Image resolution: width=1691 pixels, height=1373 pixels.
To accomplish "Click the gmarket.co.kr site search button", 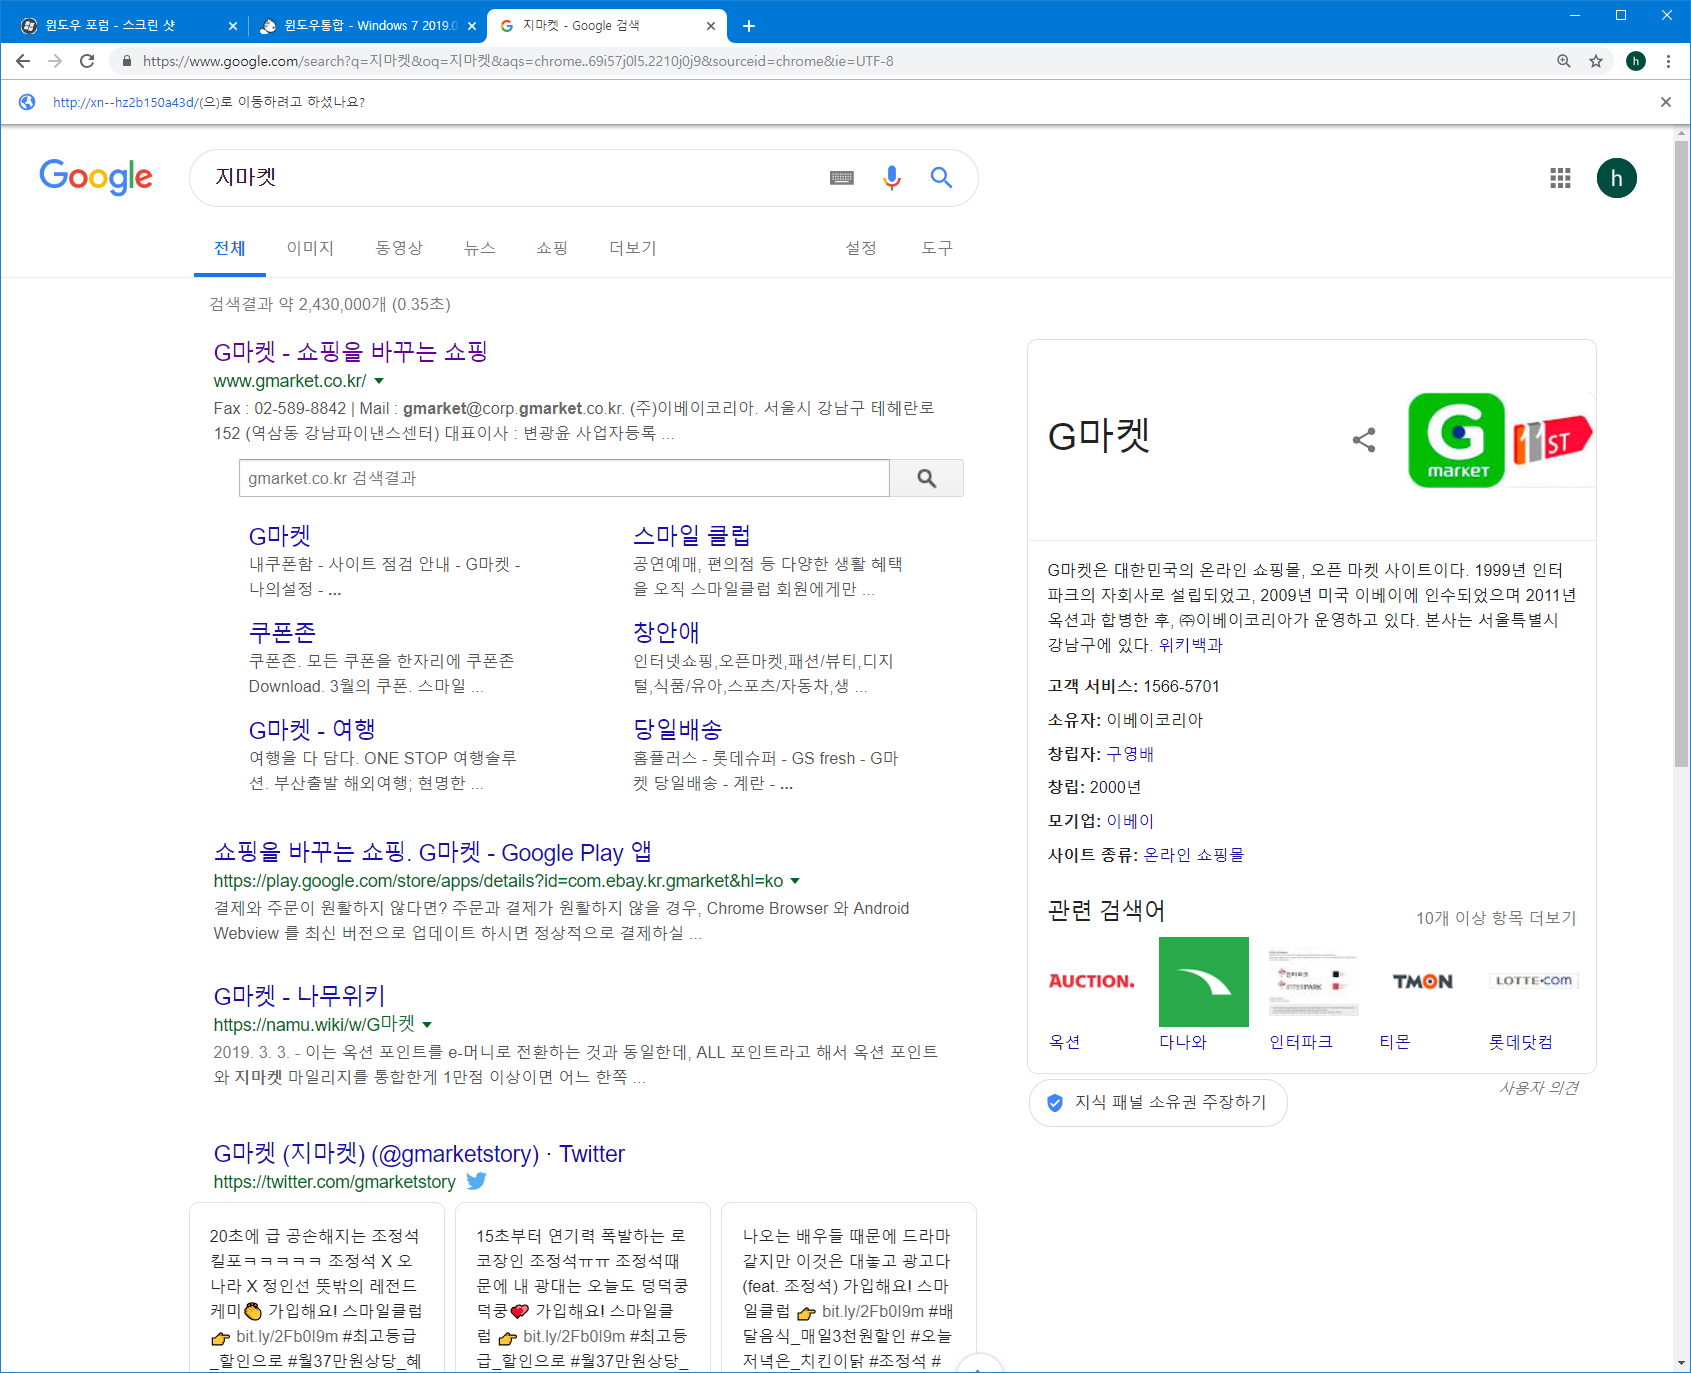I will click(x=927, y=478).
